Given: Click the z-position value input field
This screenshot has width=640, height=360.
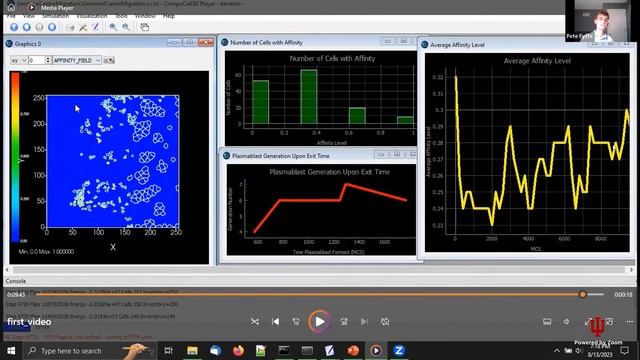Looking at the screenshot, I should (36, 60).
